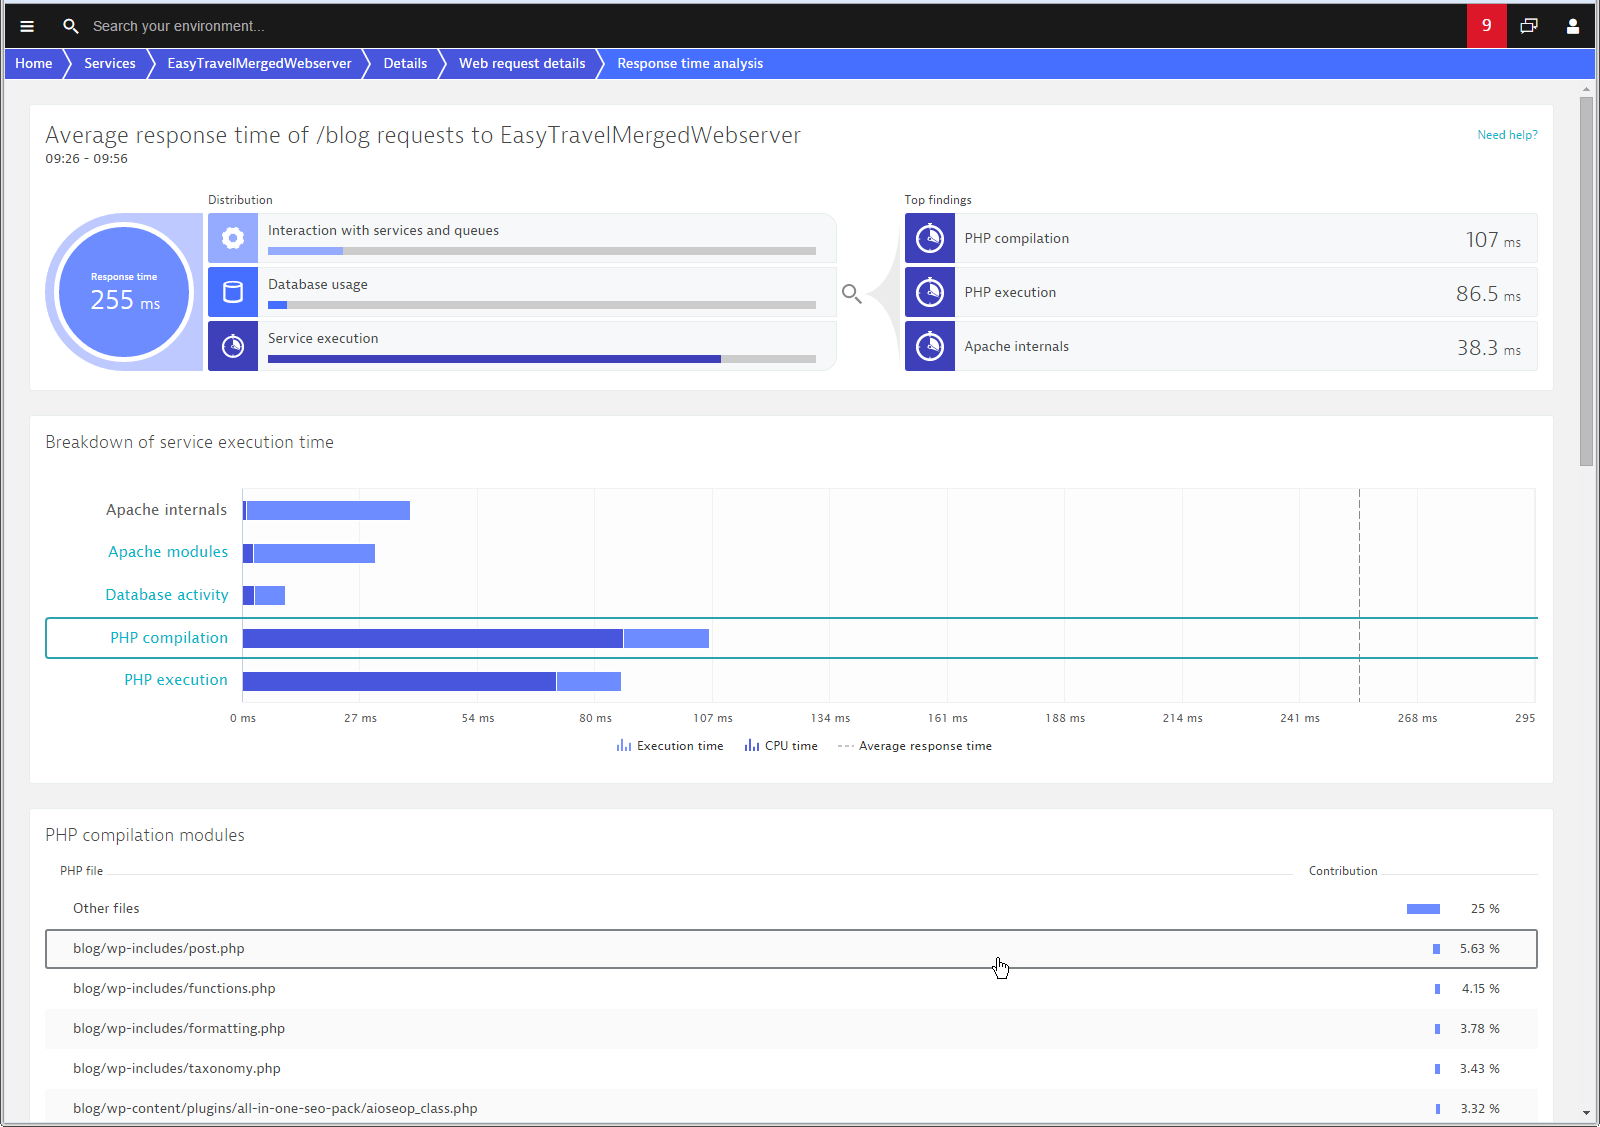Select Service execution distribution row
Viewport: 1600px width, 1127px height.
522,346
